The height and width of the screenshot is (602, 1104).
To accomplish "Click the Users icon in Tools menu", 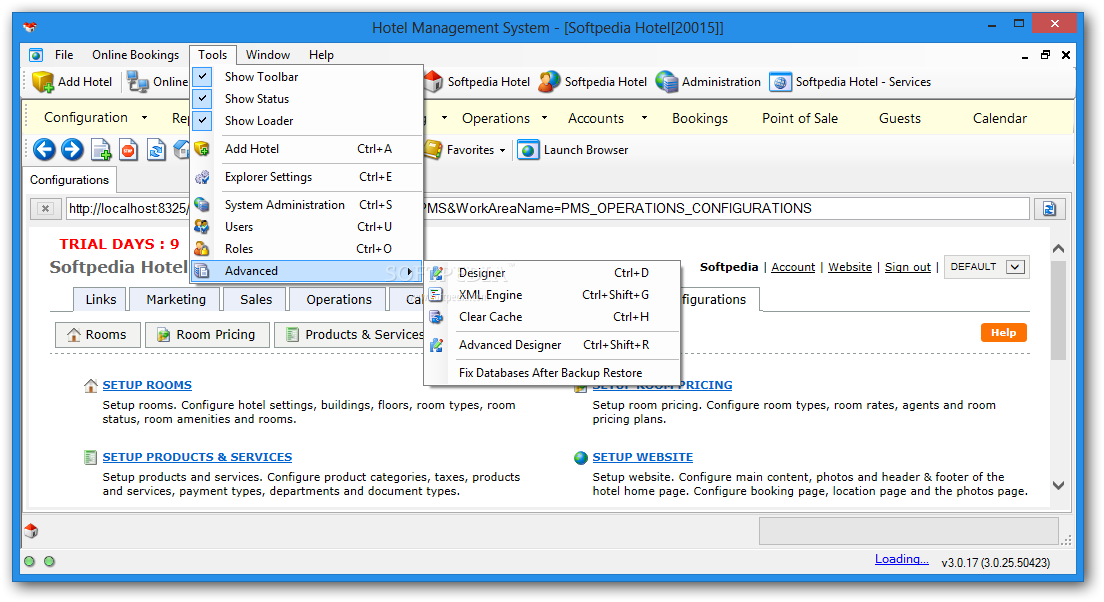I will click(x=201, y=227).
